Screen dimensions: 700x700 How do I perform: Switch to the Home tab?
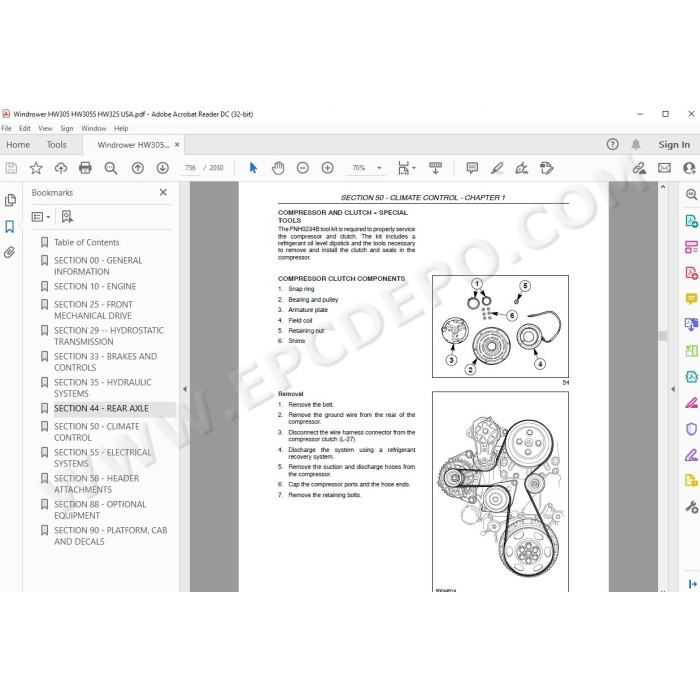(x=18, y=145)
